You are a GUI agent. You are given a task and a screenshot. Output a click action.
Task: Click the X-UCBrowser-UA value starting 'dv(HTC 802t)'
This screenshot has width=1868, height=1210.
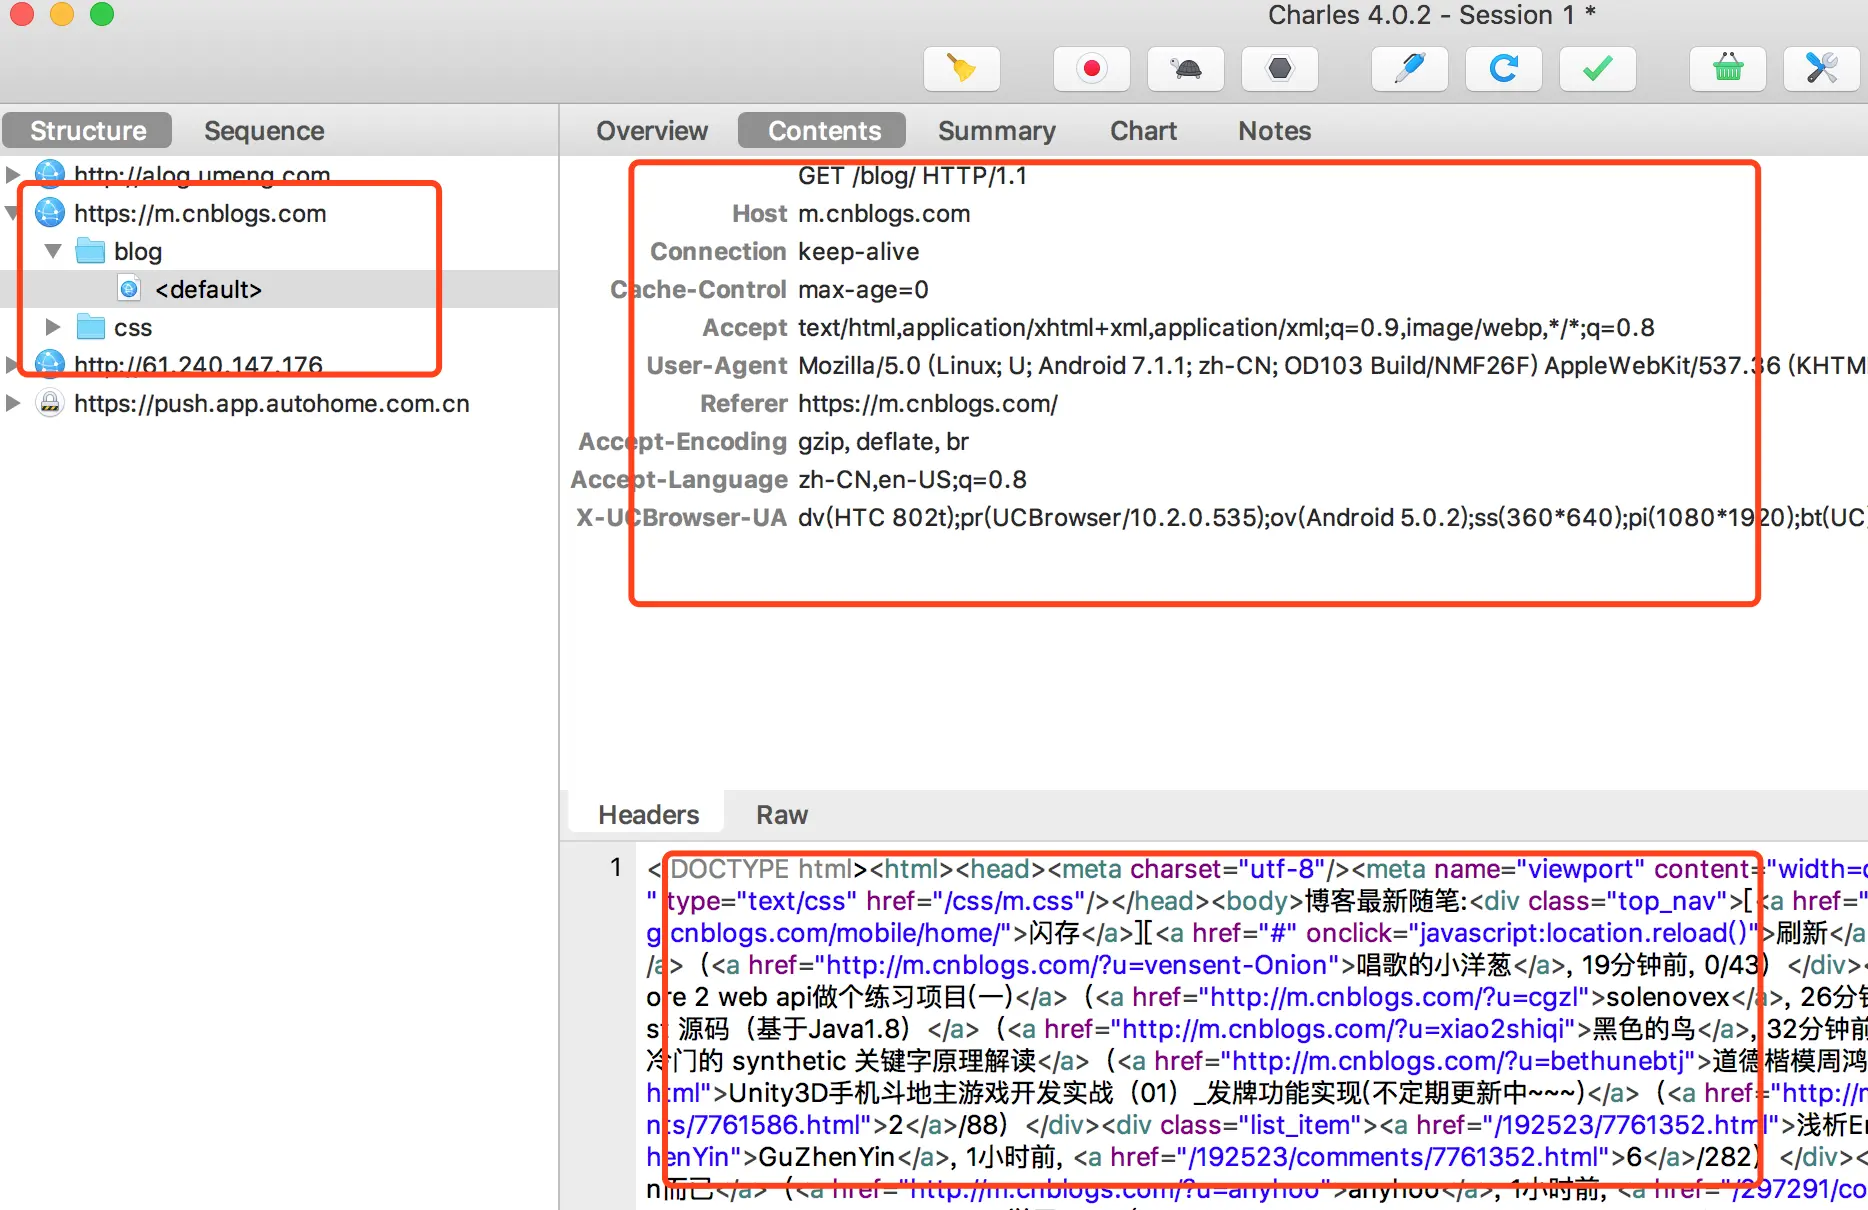click(x=1332, y=518)
